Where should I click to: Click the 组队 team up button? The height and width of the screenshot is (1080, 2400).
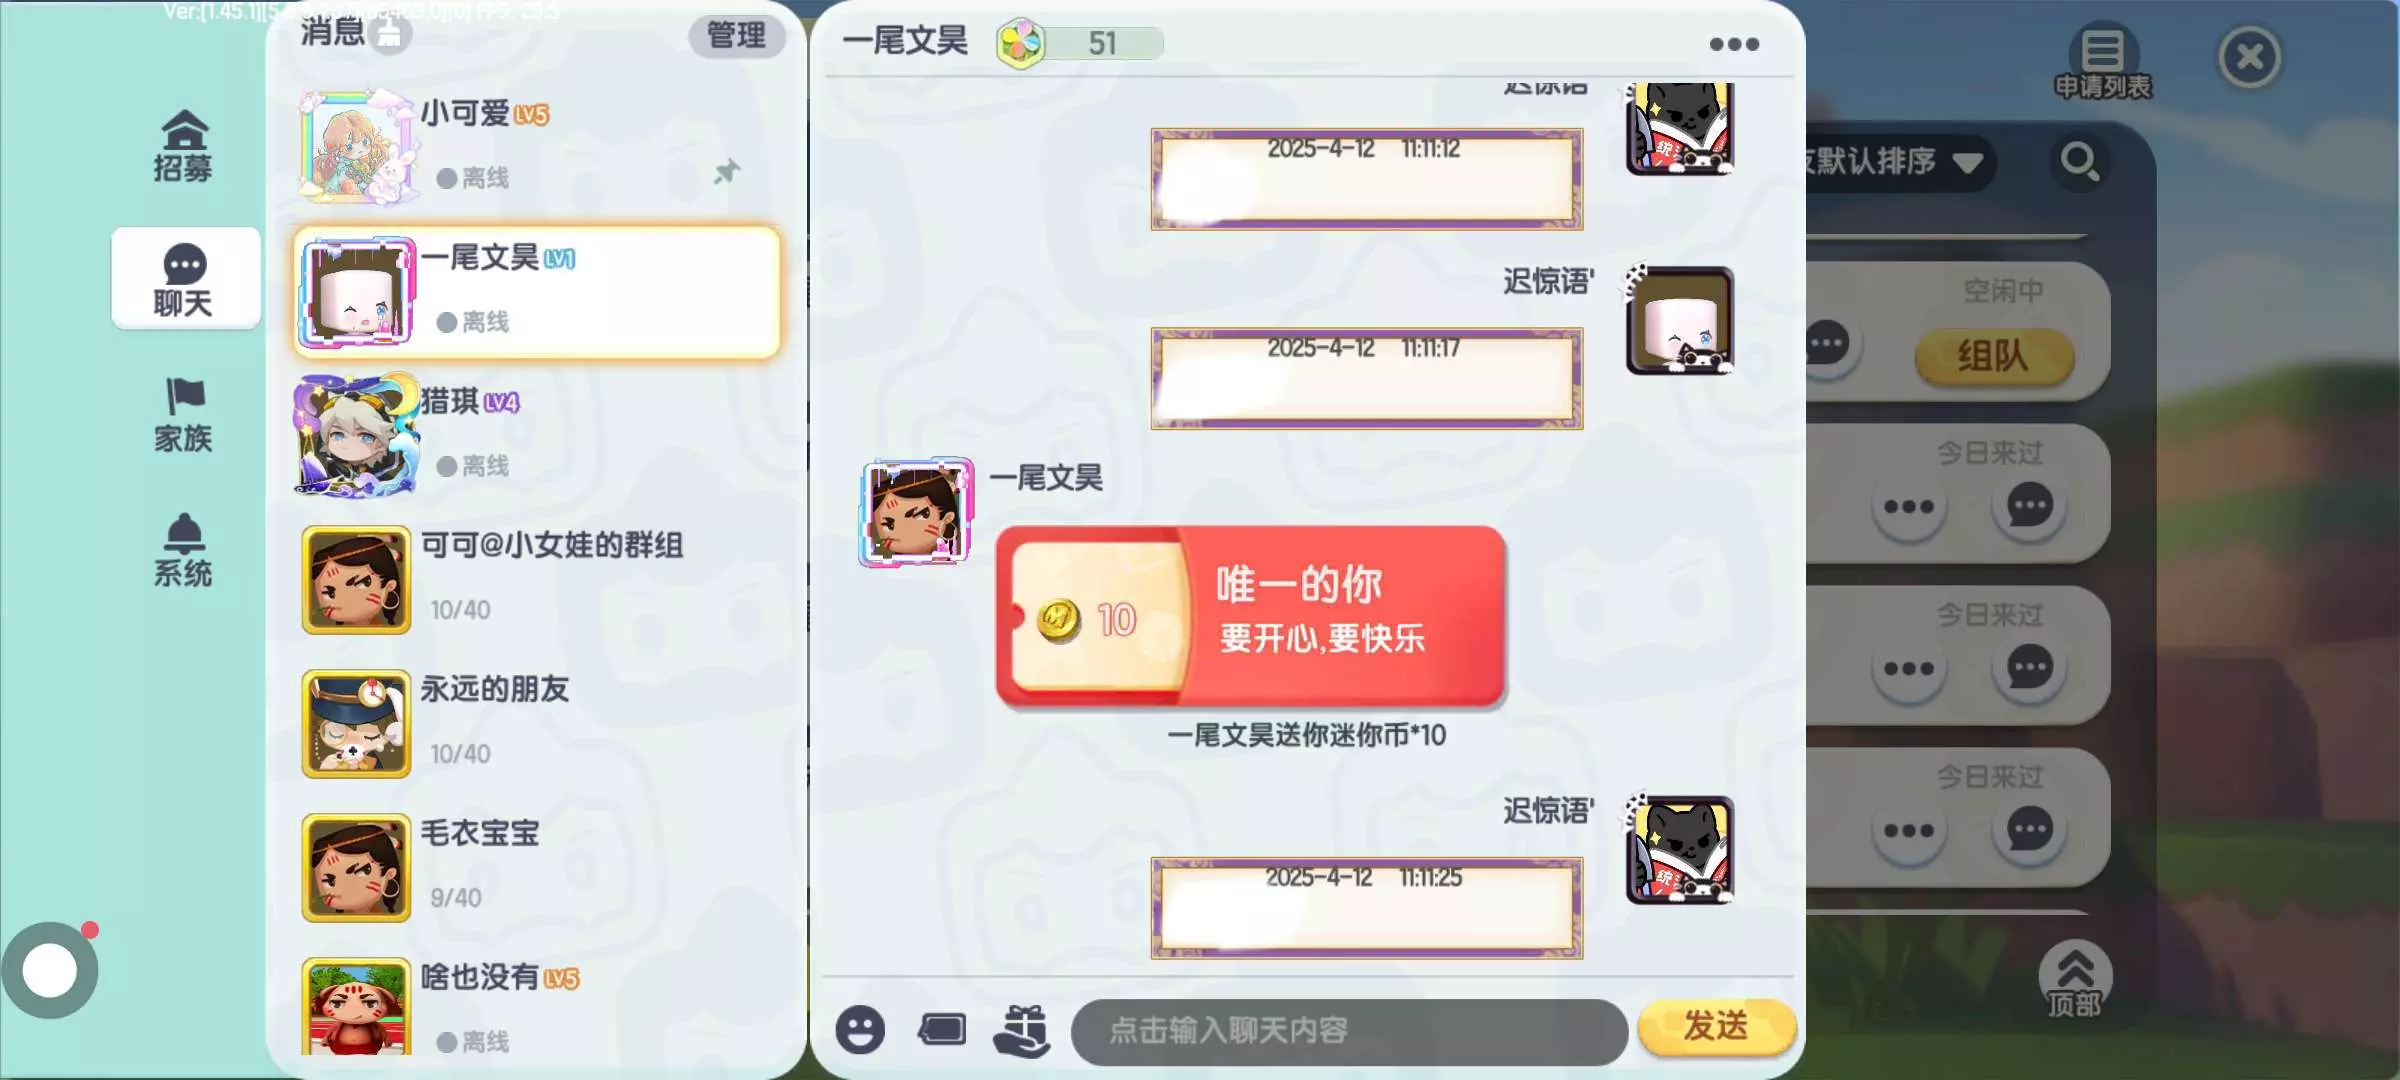tap(1993, 356)
